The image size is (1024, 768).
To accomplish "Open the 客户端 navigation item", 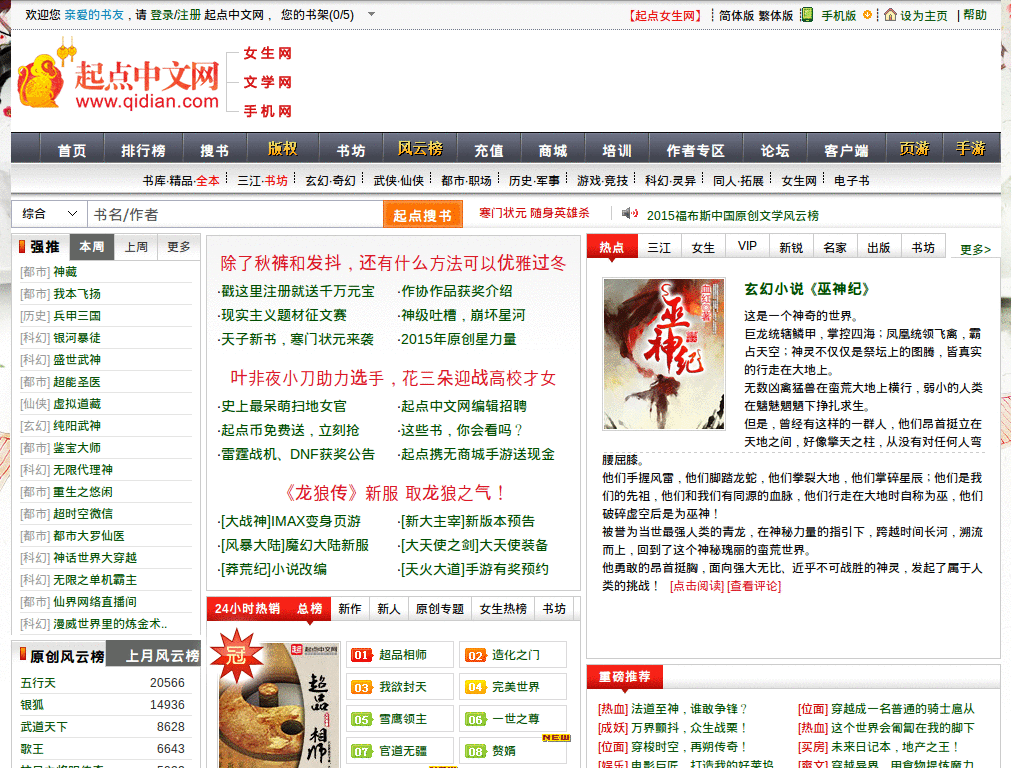I will [846, 150].
